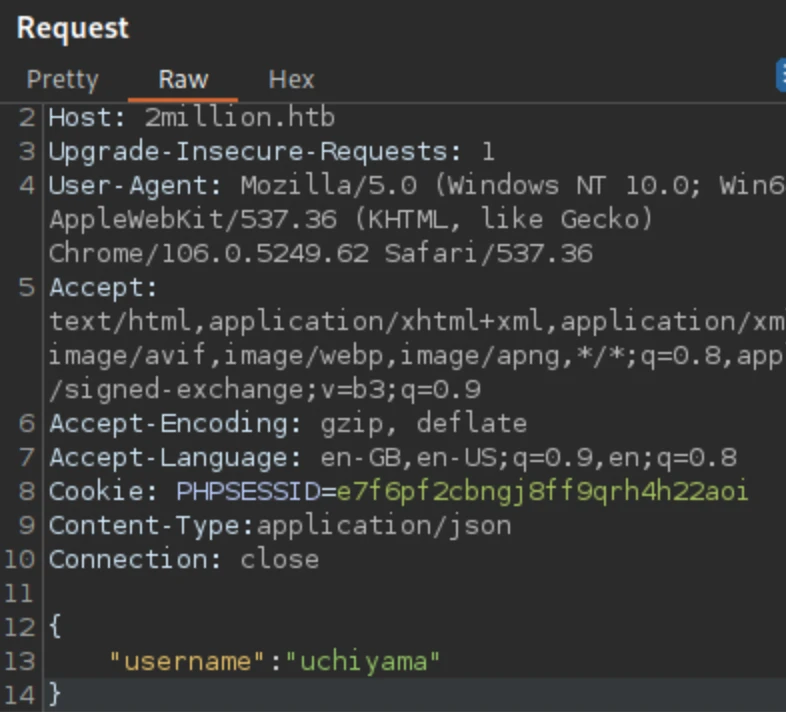Select the Raw tab
The height and width of the screenshot is (712, 786).
tap(183, 79)
